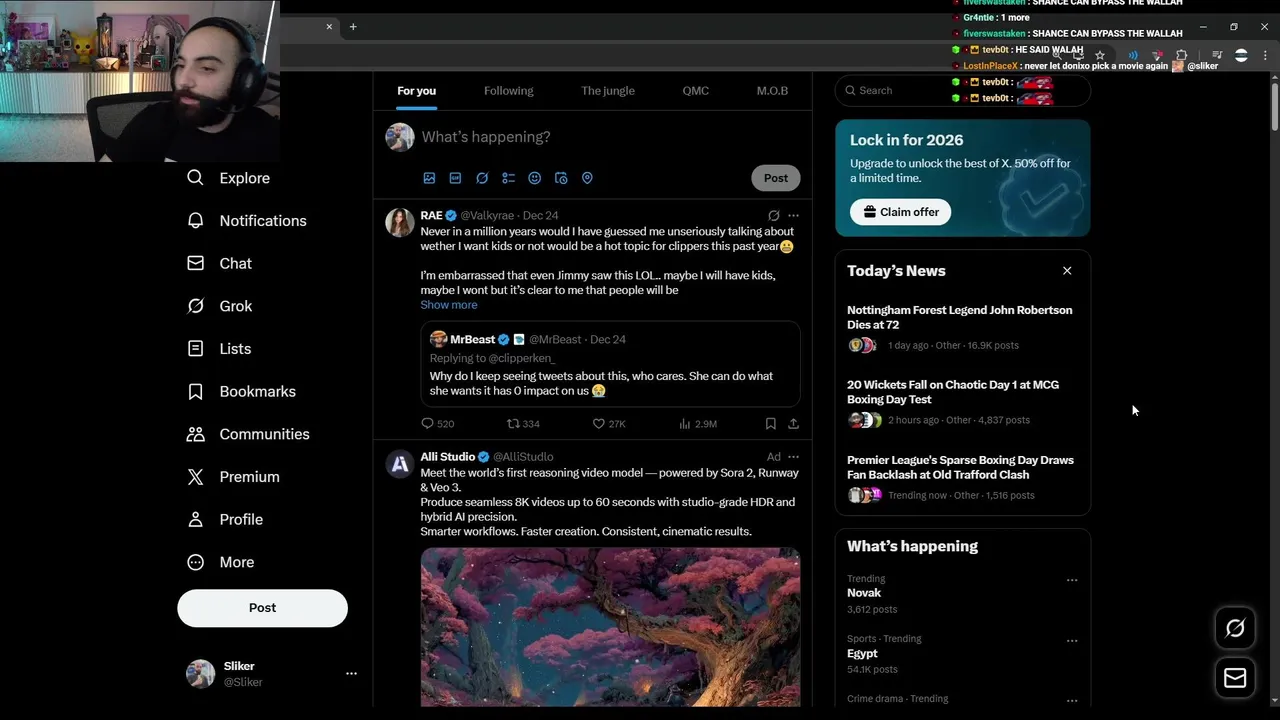
Task: Open Profile in the sidebar
Action: [x=225, y=520]
